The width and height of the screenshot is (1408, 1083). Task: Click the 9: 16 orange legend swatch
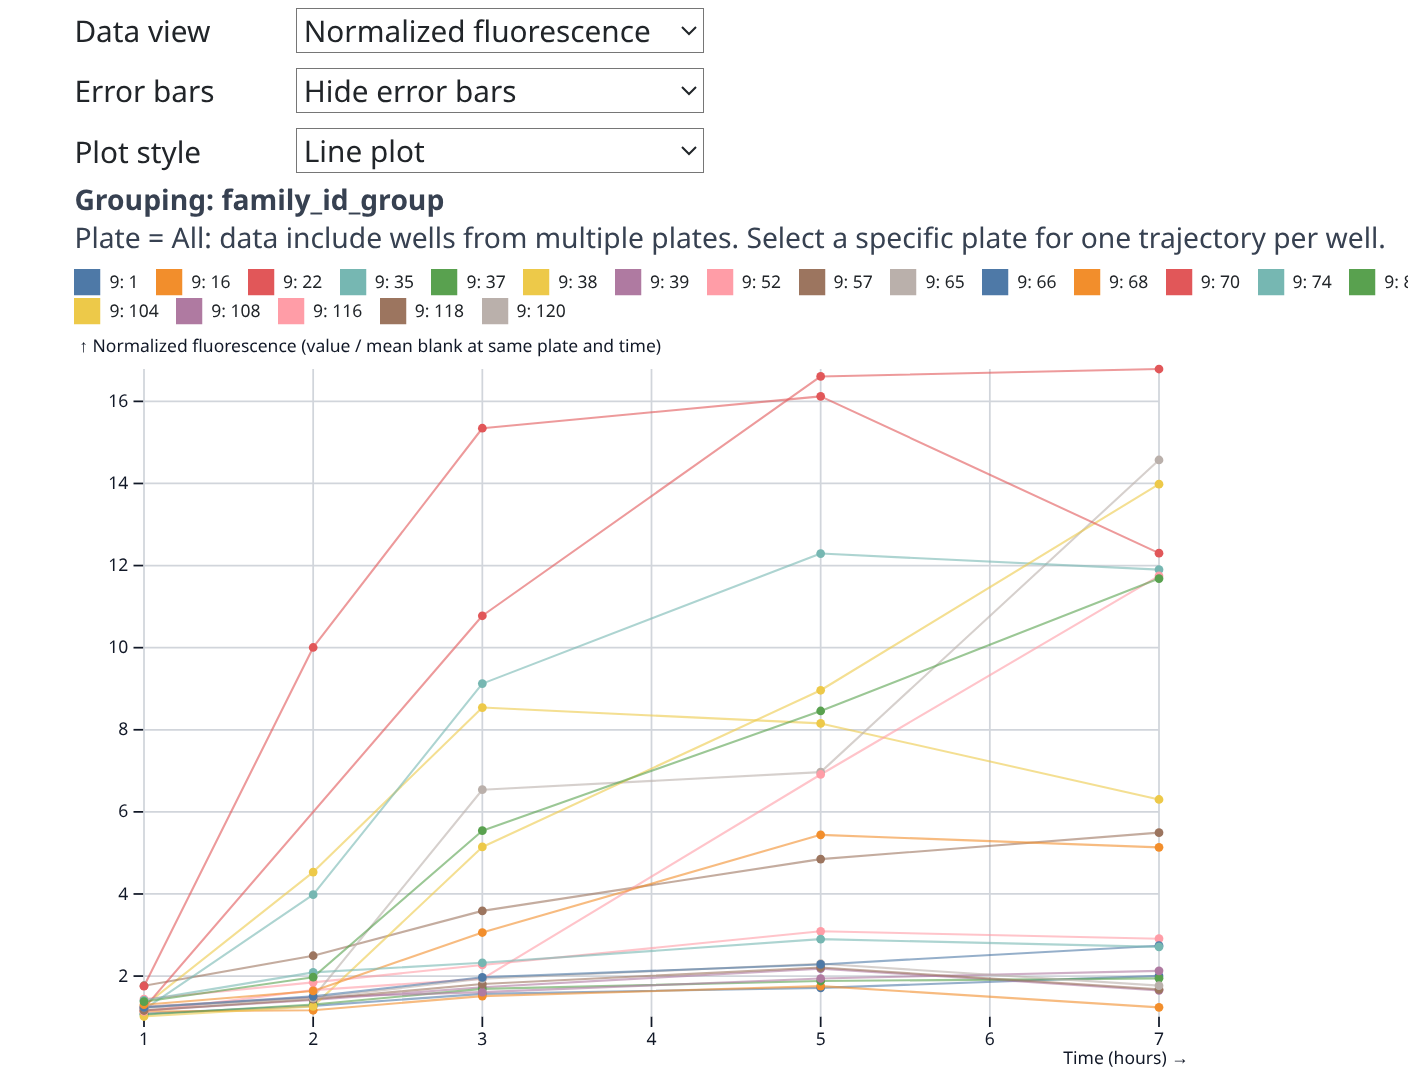click(170, 282)
